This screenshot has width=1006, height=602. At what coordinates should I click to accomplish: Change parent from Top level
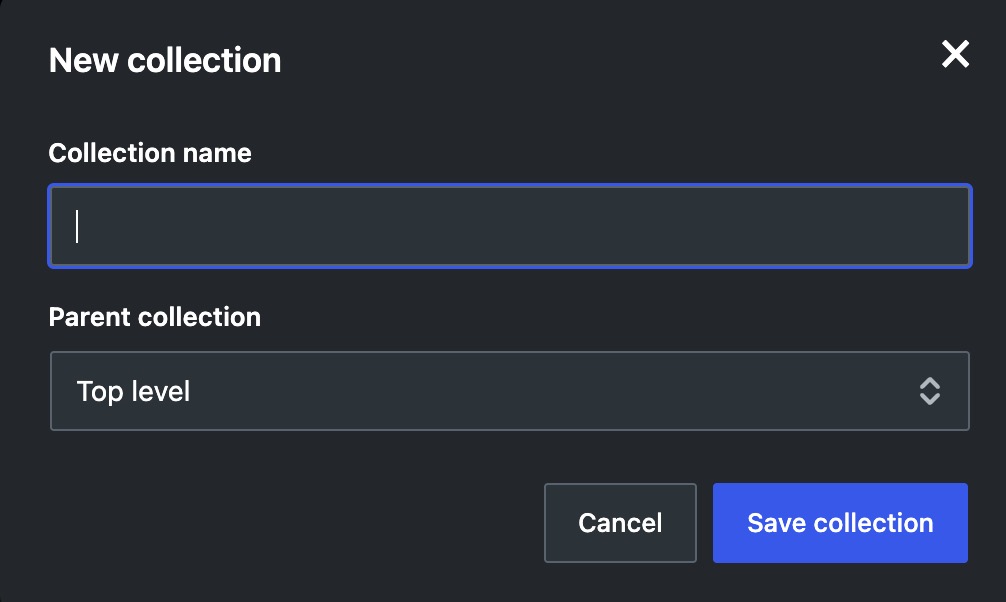510,391
